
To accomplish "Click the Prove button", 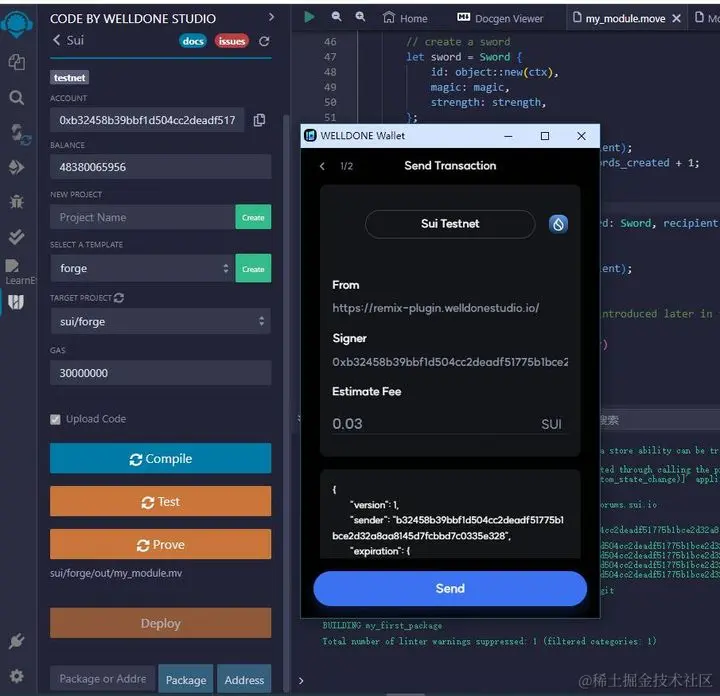I will click(160, 544).
